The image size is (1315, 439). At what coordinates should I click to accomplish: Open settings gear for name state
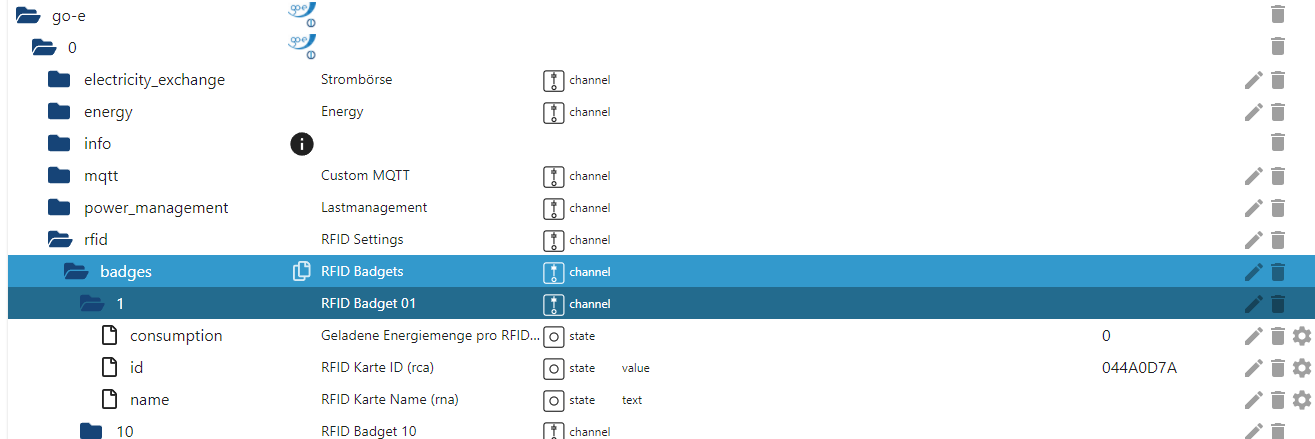click(x=1301, y=400)
